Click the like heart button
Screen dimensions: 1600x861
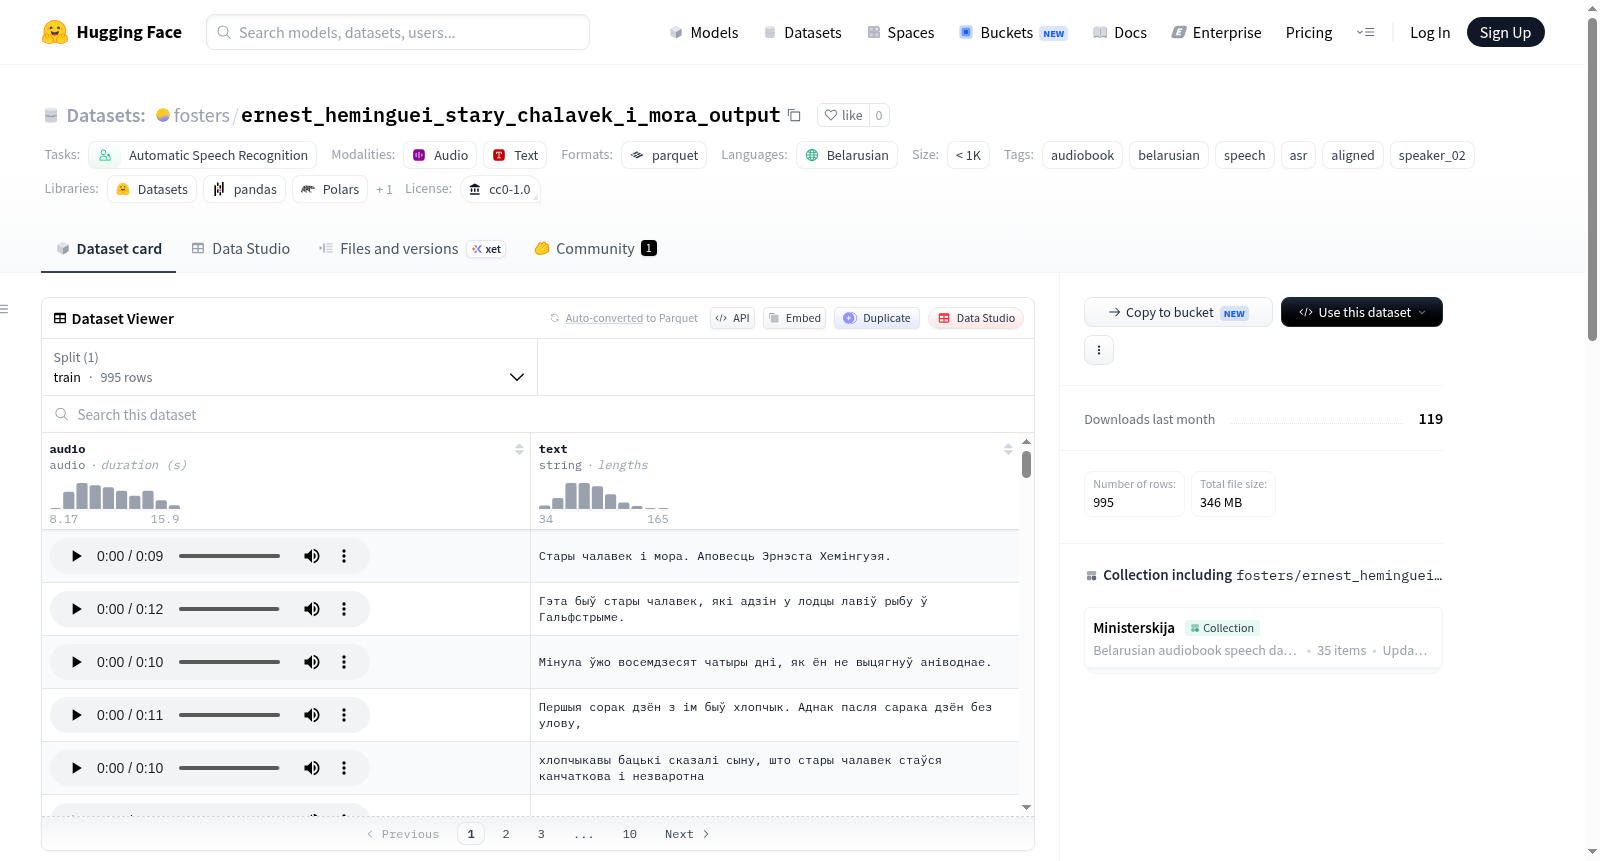click(843, 115)
